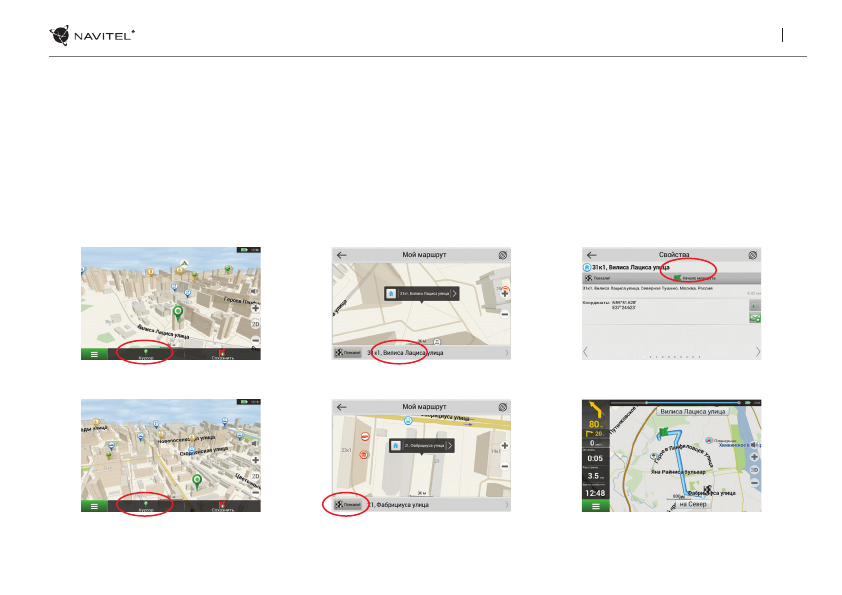842x595 pixels.
Task: Zoom out on Вилиса Лациса 3D map
Action: (256, 340)
